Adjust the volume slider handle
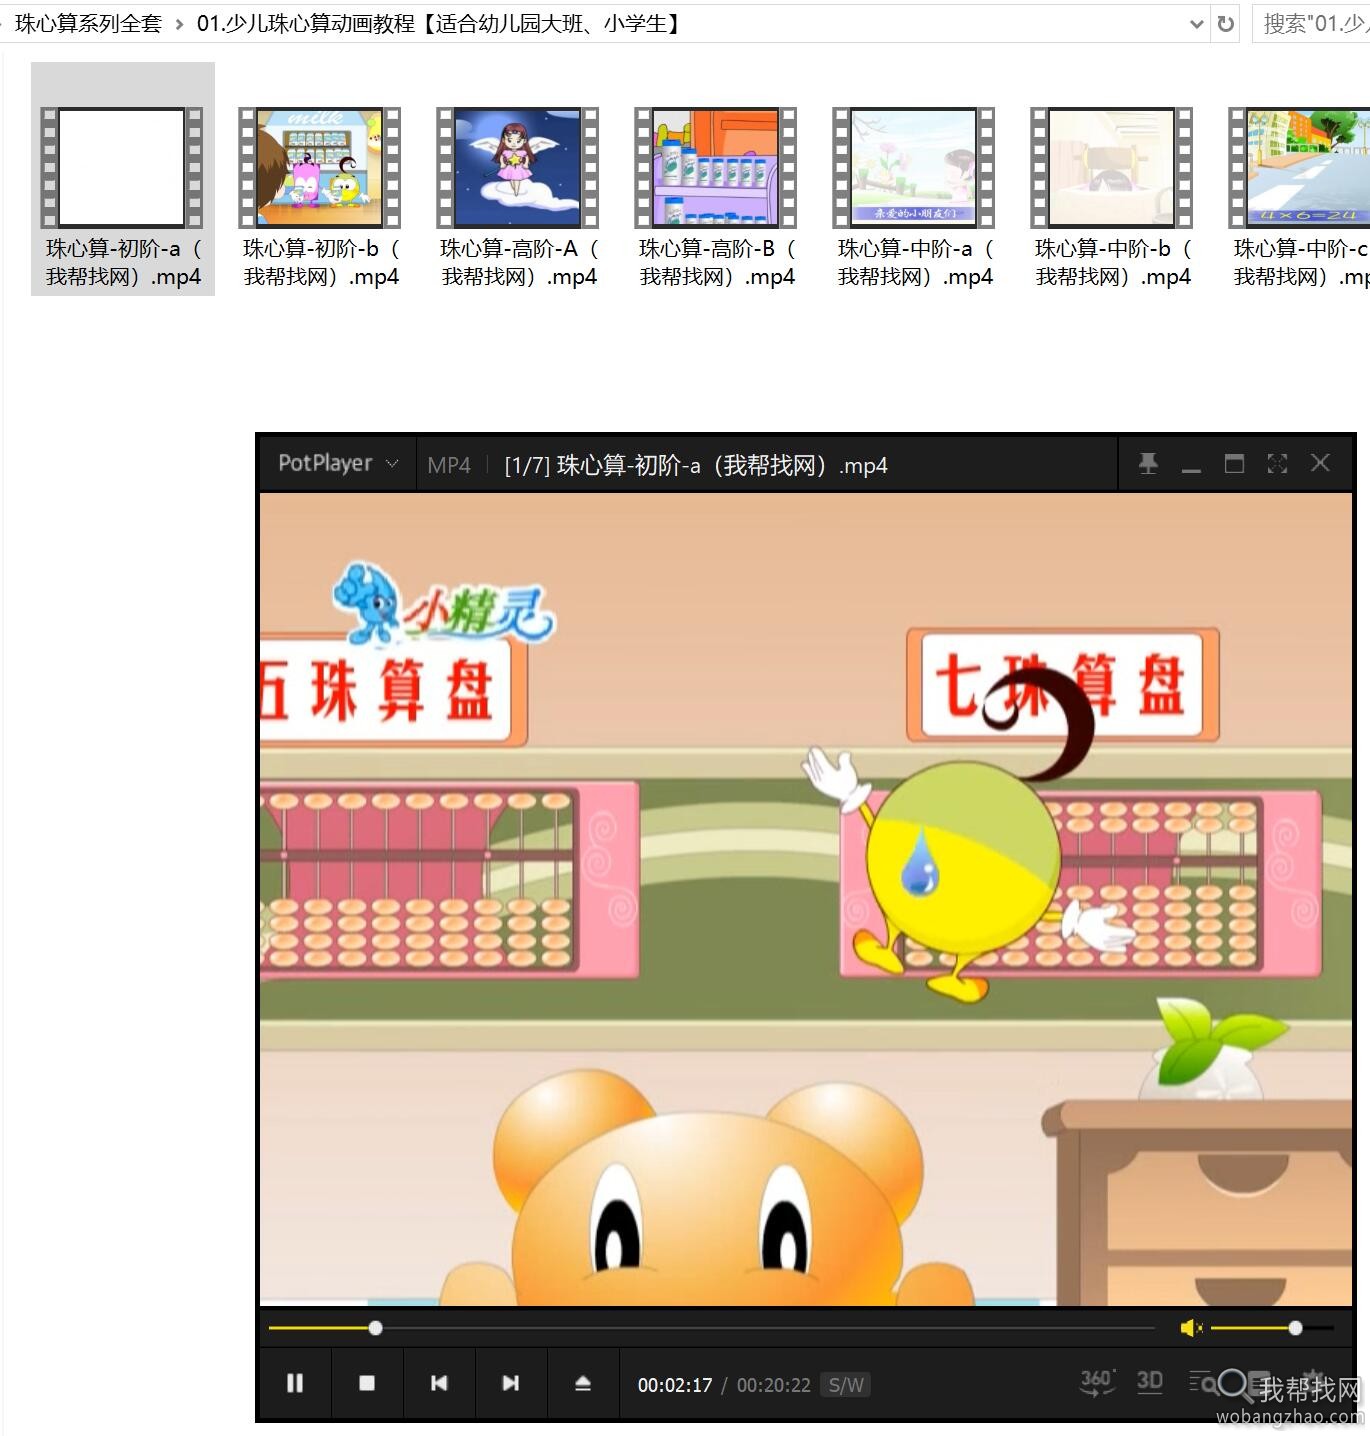The width and height of the screenshot is (1370, 1436). [x=1295, y=1328]
